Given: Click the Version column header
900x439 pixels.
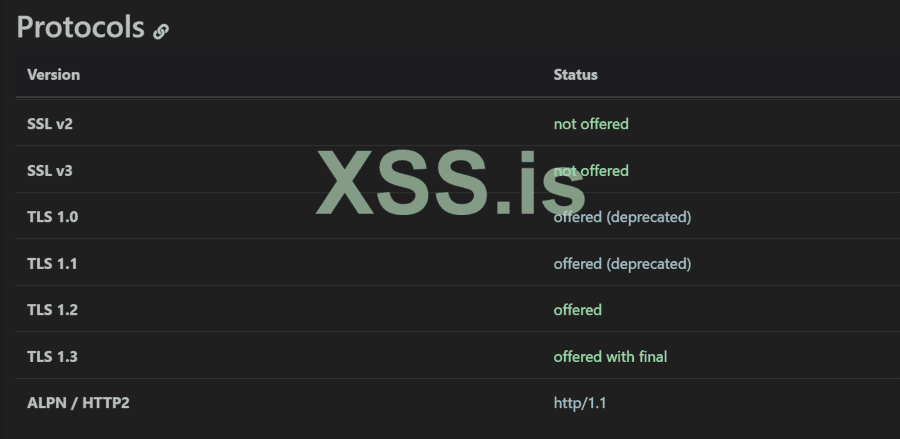Looking at the screenshot, I should (x=53, y=75).
